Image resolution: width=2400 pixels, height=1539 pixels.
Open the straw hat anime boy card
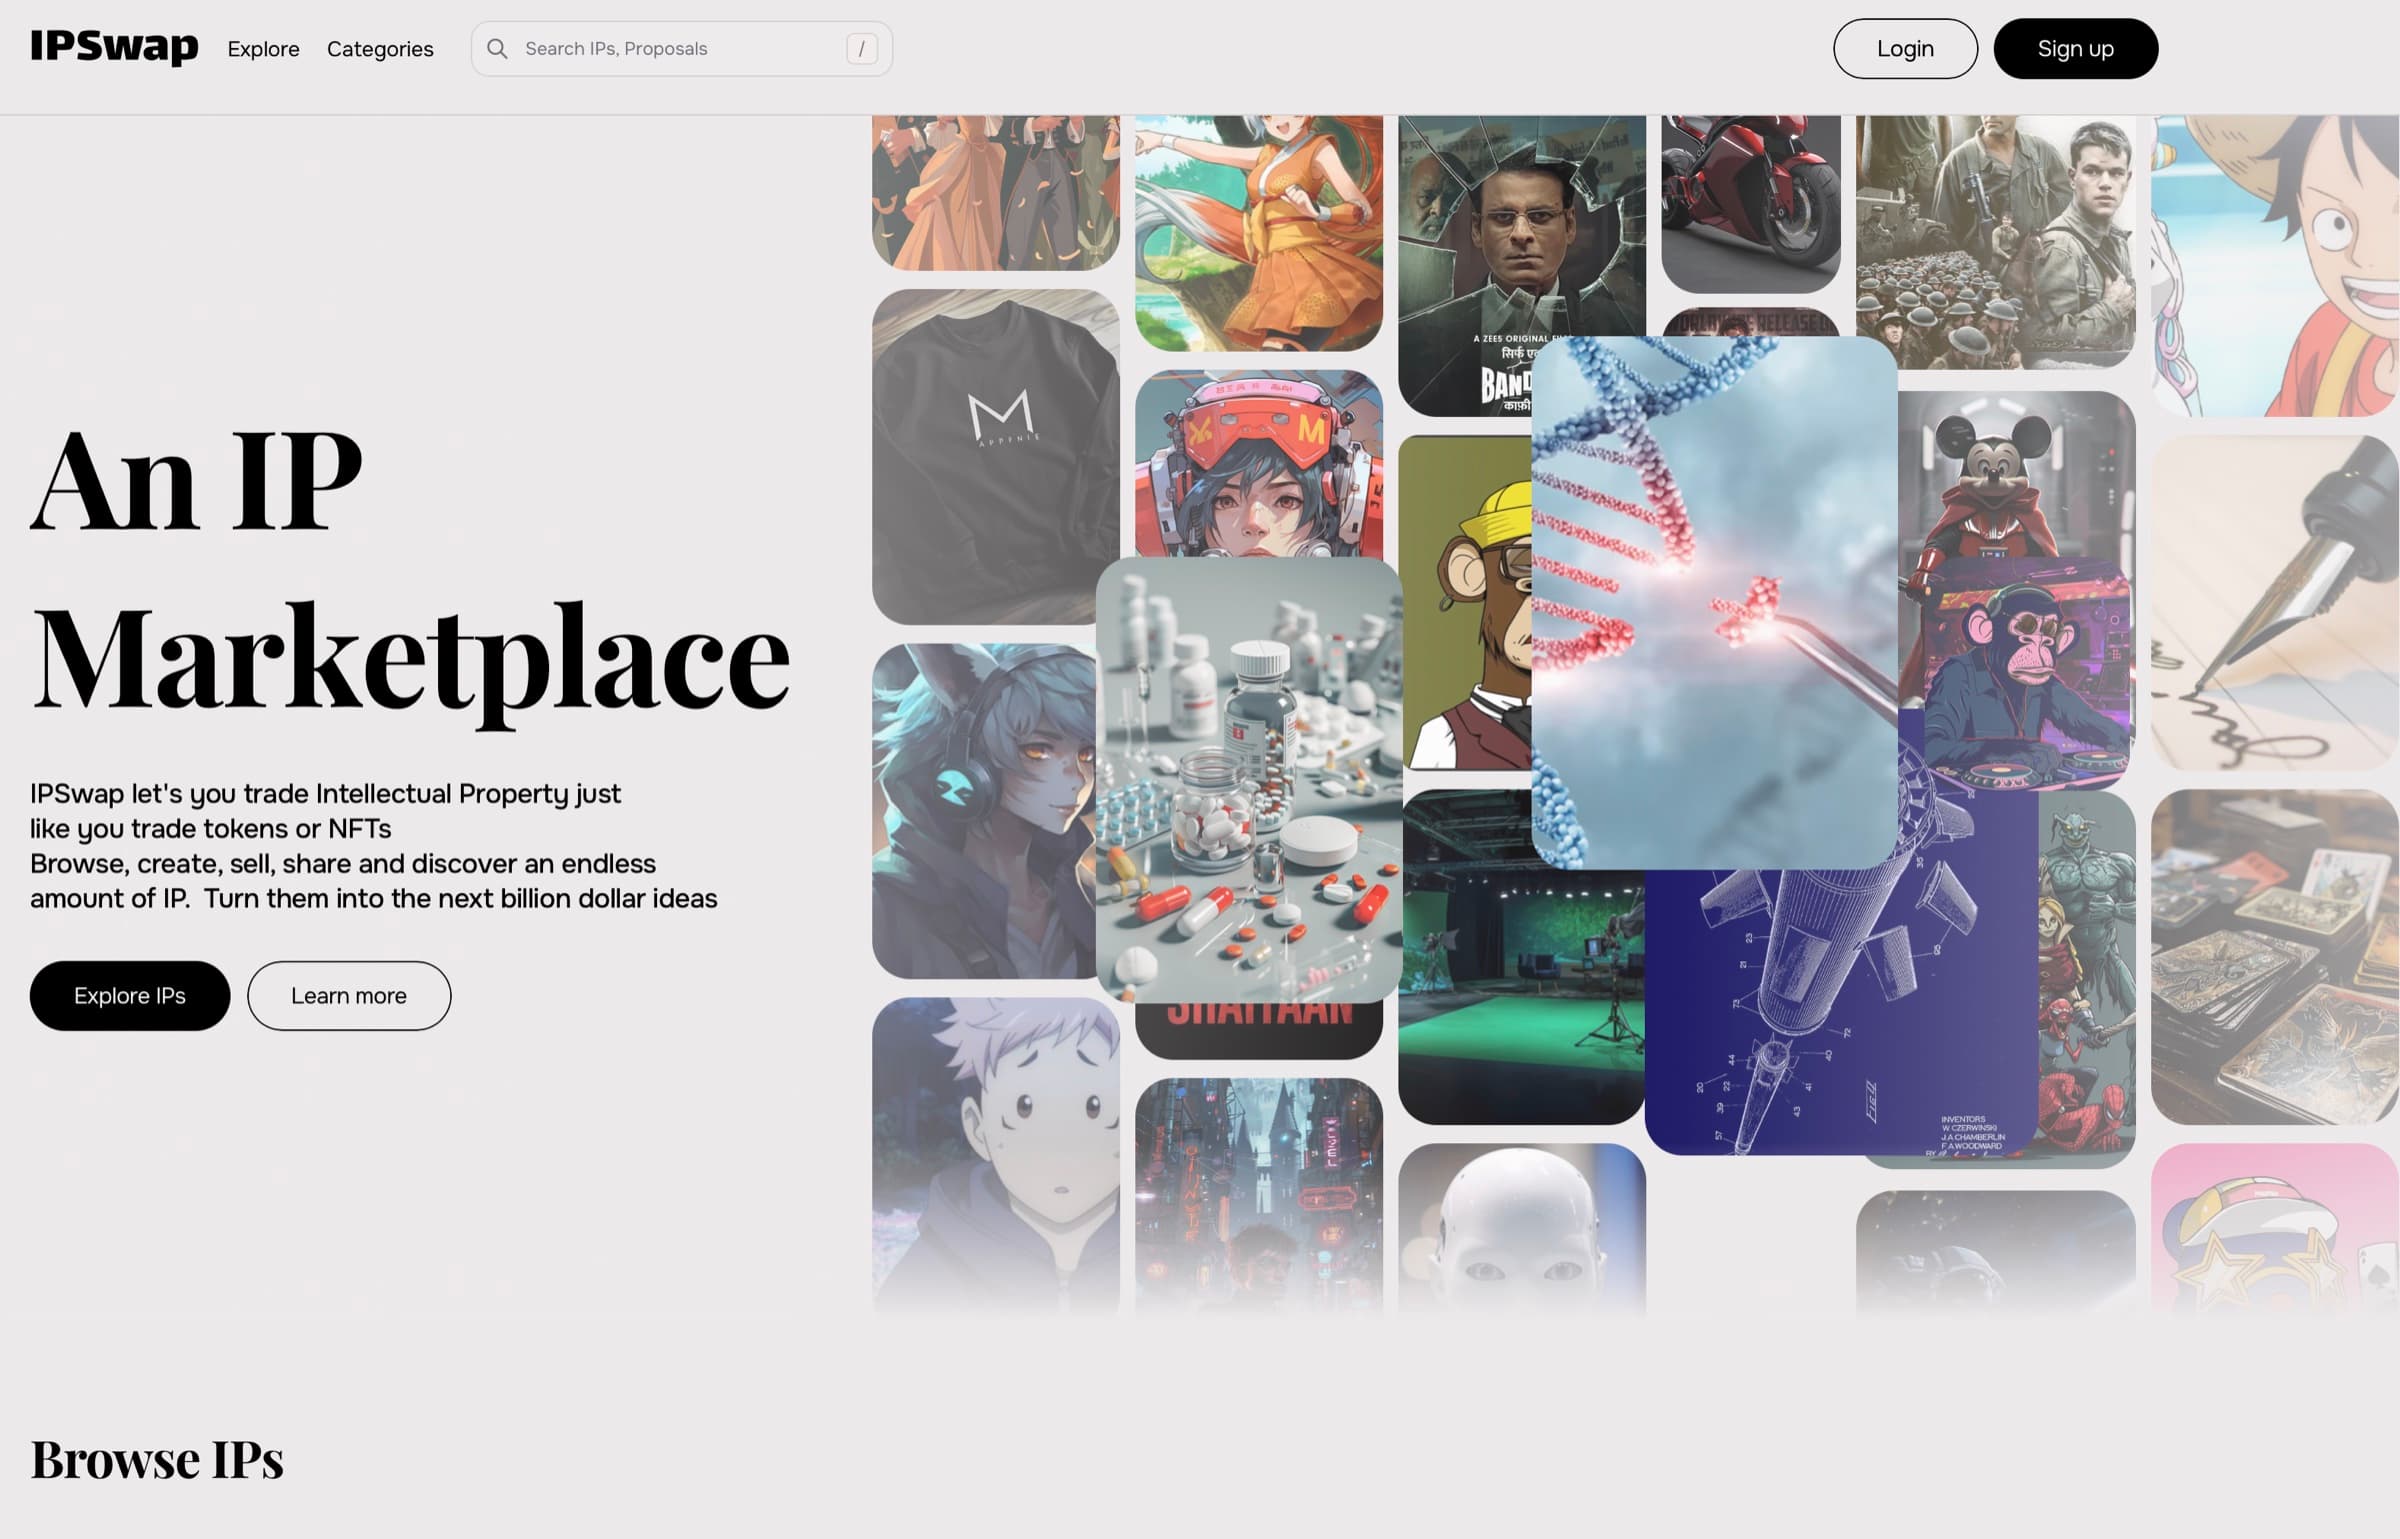(2275, 265)
